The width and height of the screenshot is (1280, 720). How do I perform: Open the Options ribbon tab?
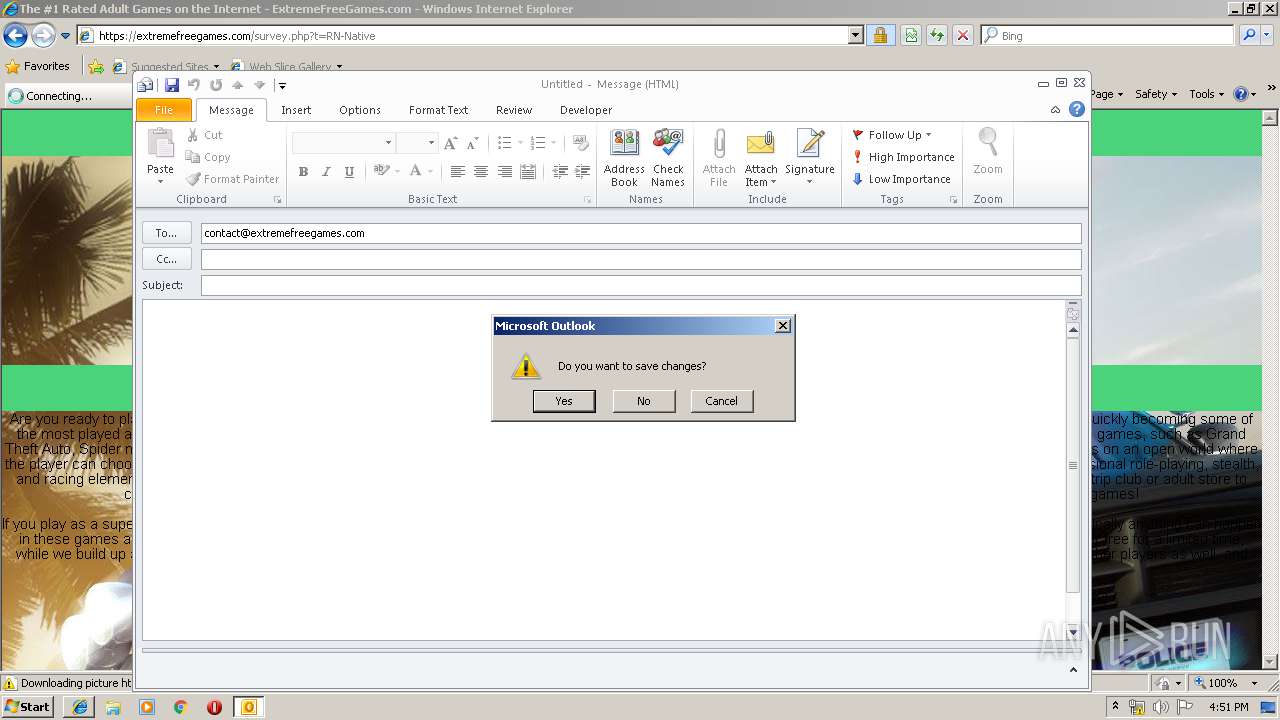tap(360, 110)
